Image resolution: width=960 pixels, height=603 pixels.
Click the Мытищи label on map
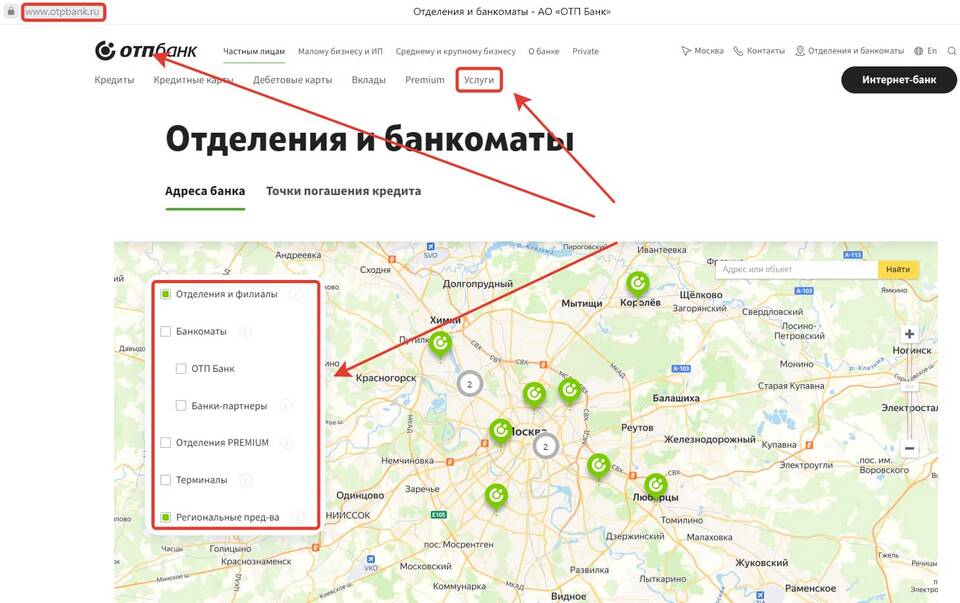pos(582,304)
